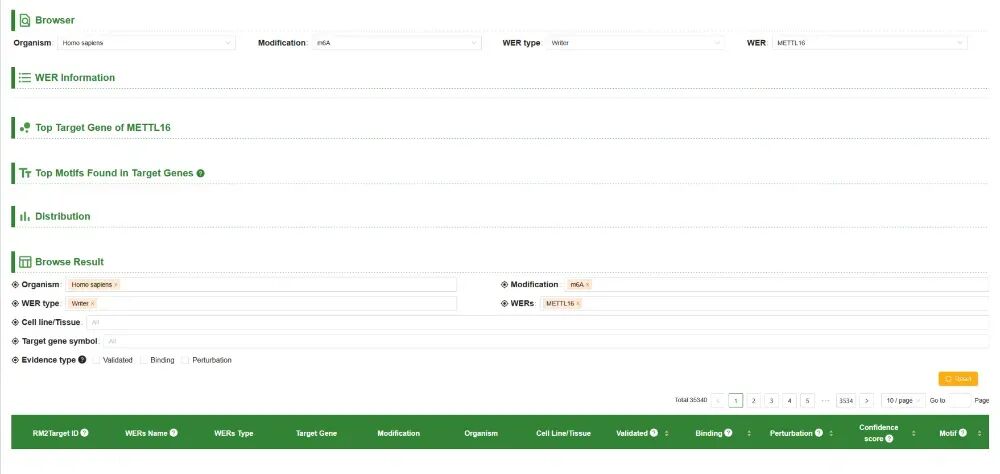This screenshot has height=474, width=1000.
Task: Click the previous page arrow
Action: click(718, 401)
